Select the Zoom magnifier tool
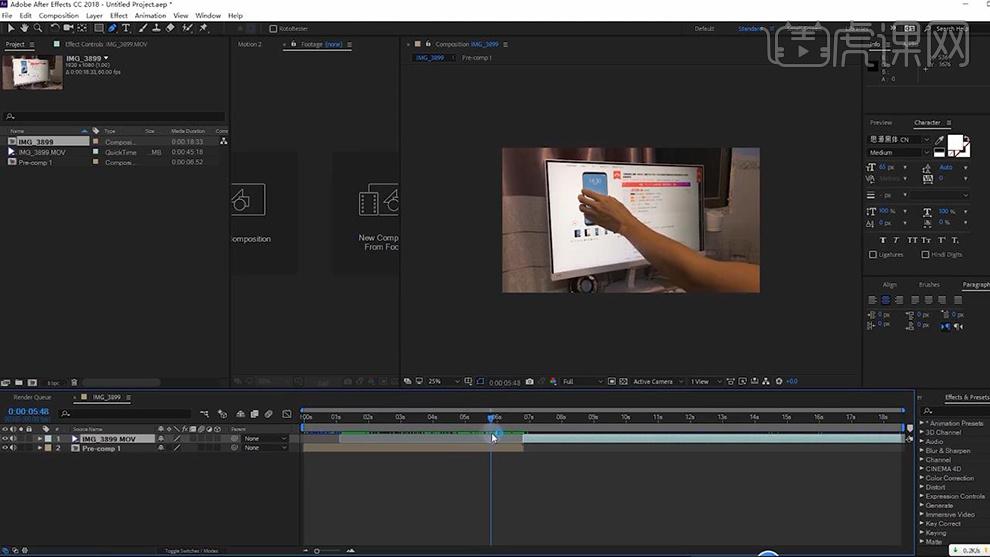The image size is (990, 557). tap(38, 28)
